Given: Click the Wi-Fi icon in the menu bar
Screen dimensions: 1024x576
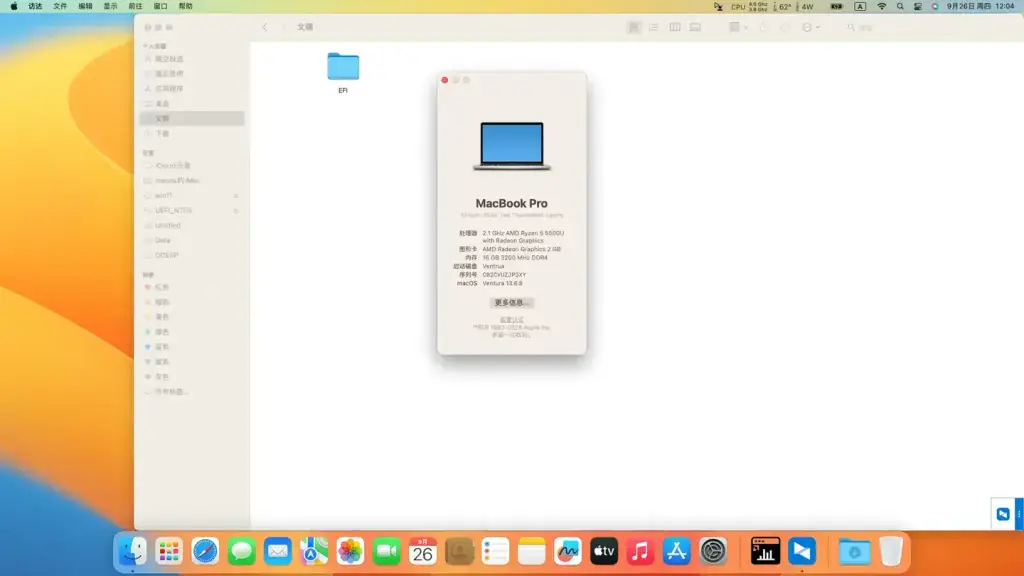Looking at the screenshot, I should pos(882,7).
